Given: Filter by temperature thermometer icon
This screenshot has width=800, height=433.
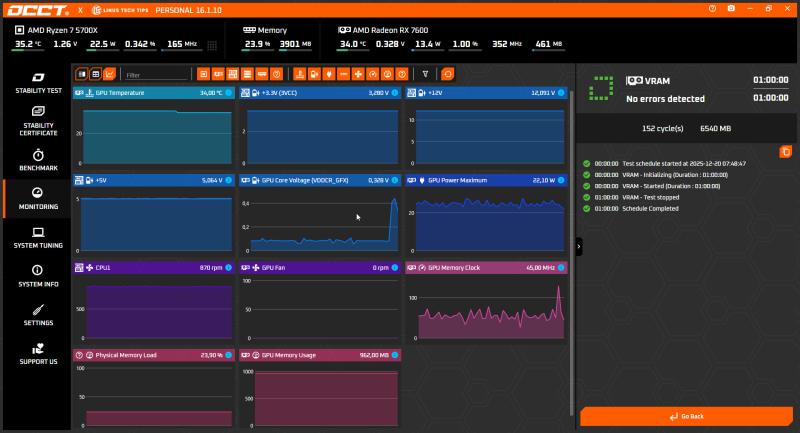Looking at the screenshot, I should (x=300, y=74).
